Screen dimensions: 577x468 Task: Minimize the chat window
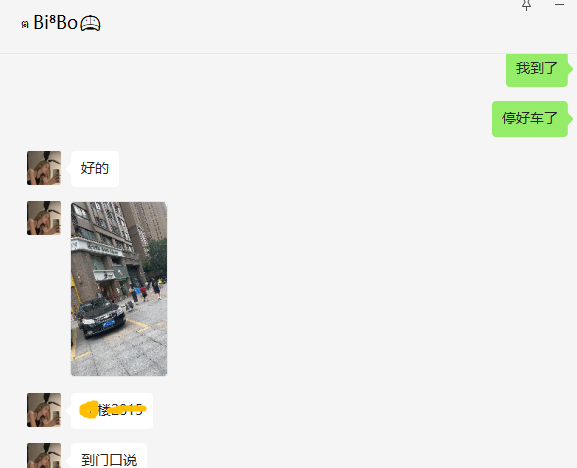559,4
